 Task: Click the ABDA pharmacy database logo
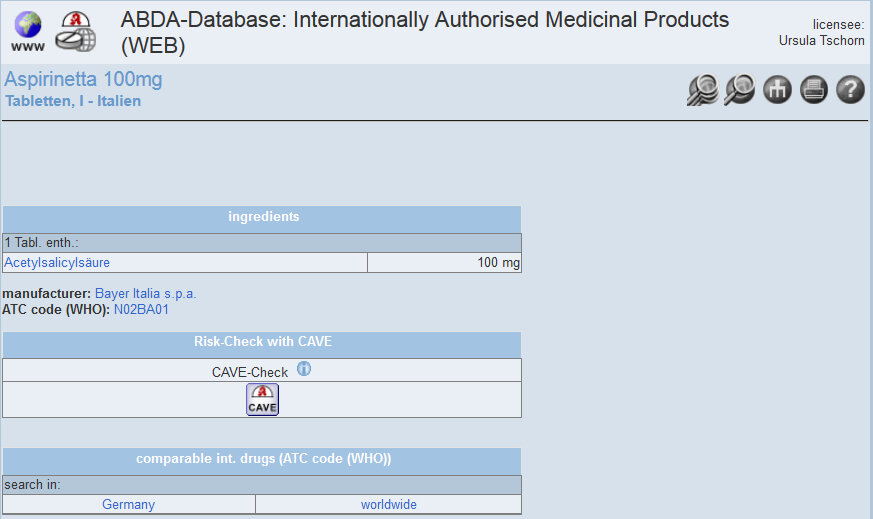click(x=75, y=32)
